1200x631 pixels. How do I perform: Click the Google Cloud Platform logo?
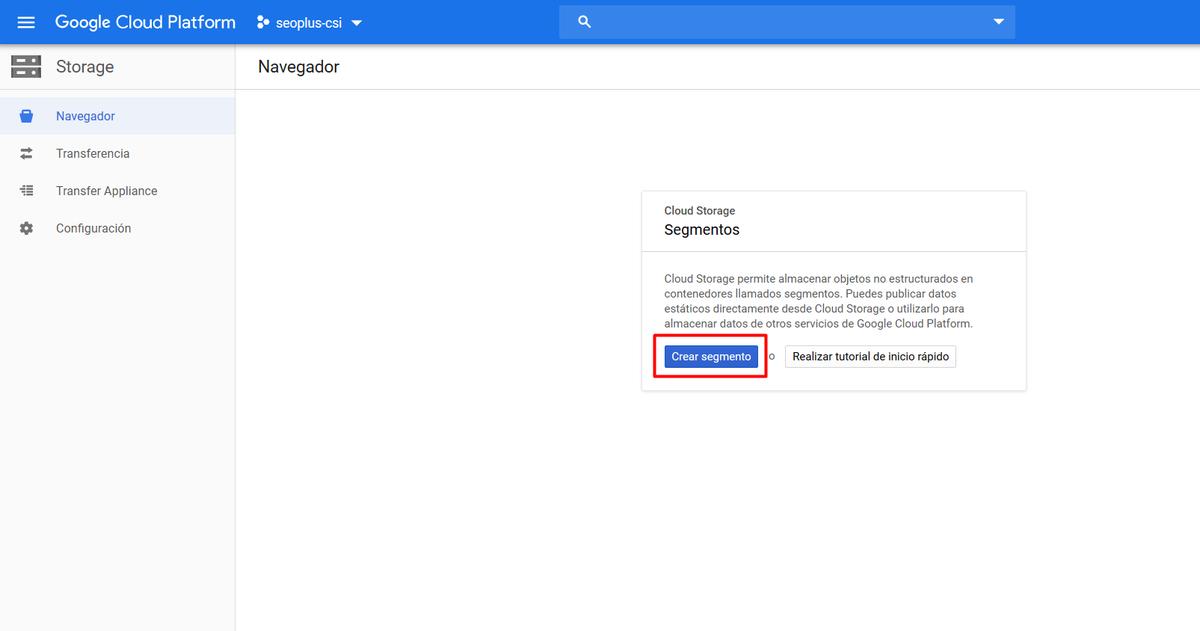click(145, 22)
